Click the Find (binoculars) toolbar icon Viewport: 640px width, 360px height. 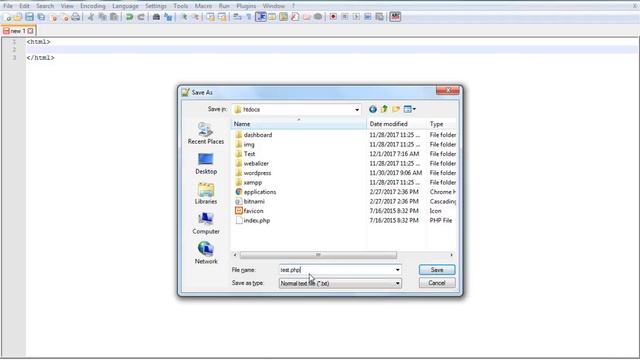click(x=156, y=17)
